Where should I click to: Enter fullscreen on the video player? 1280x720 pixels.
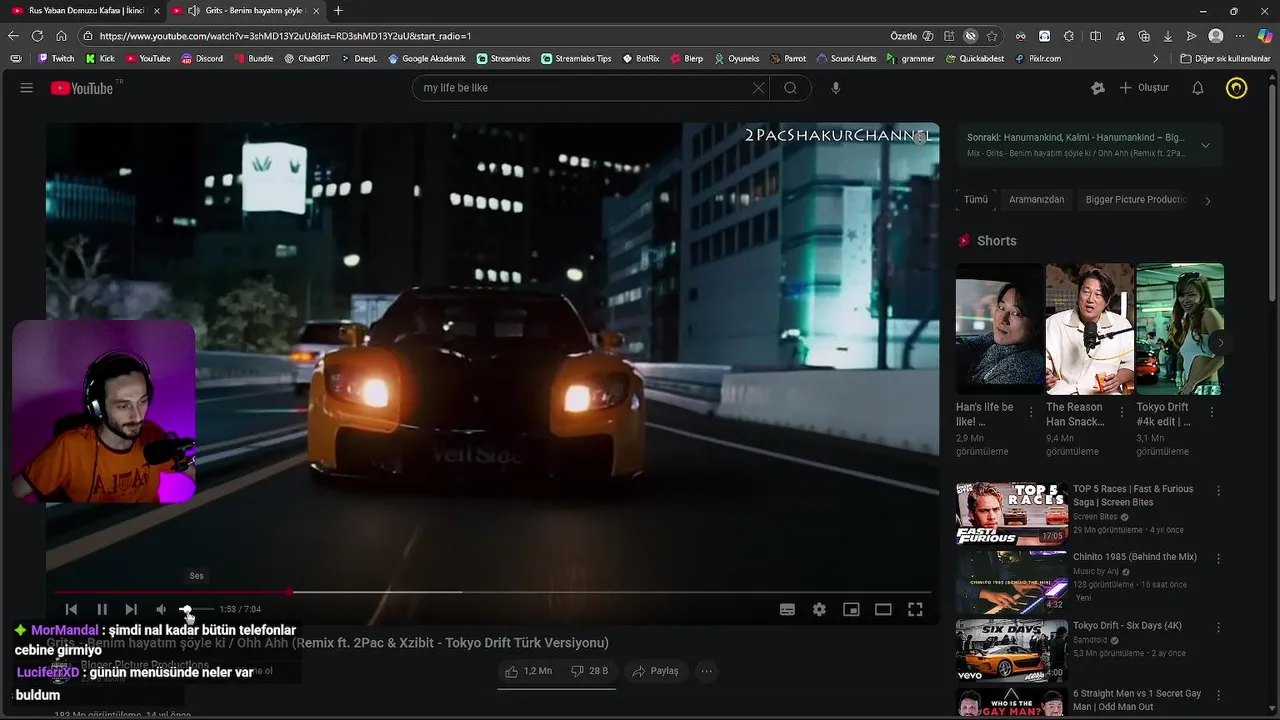tap(915, 609)
